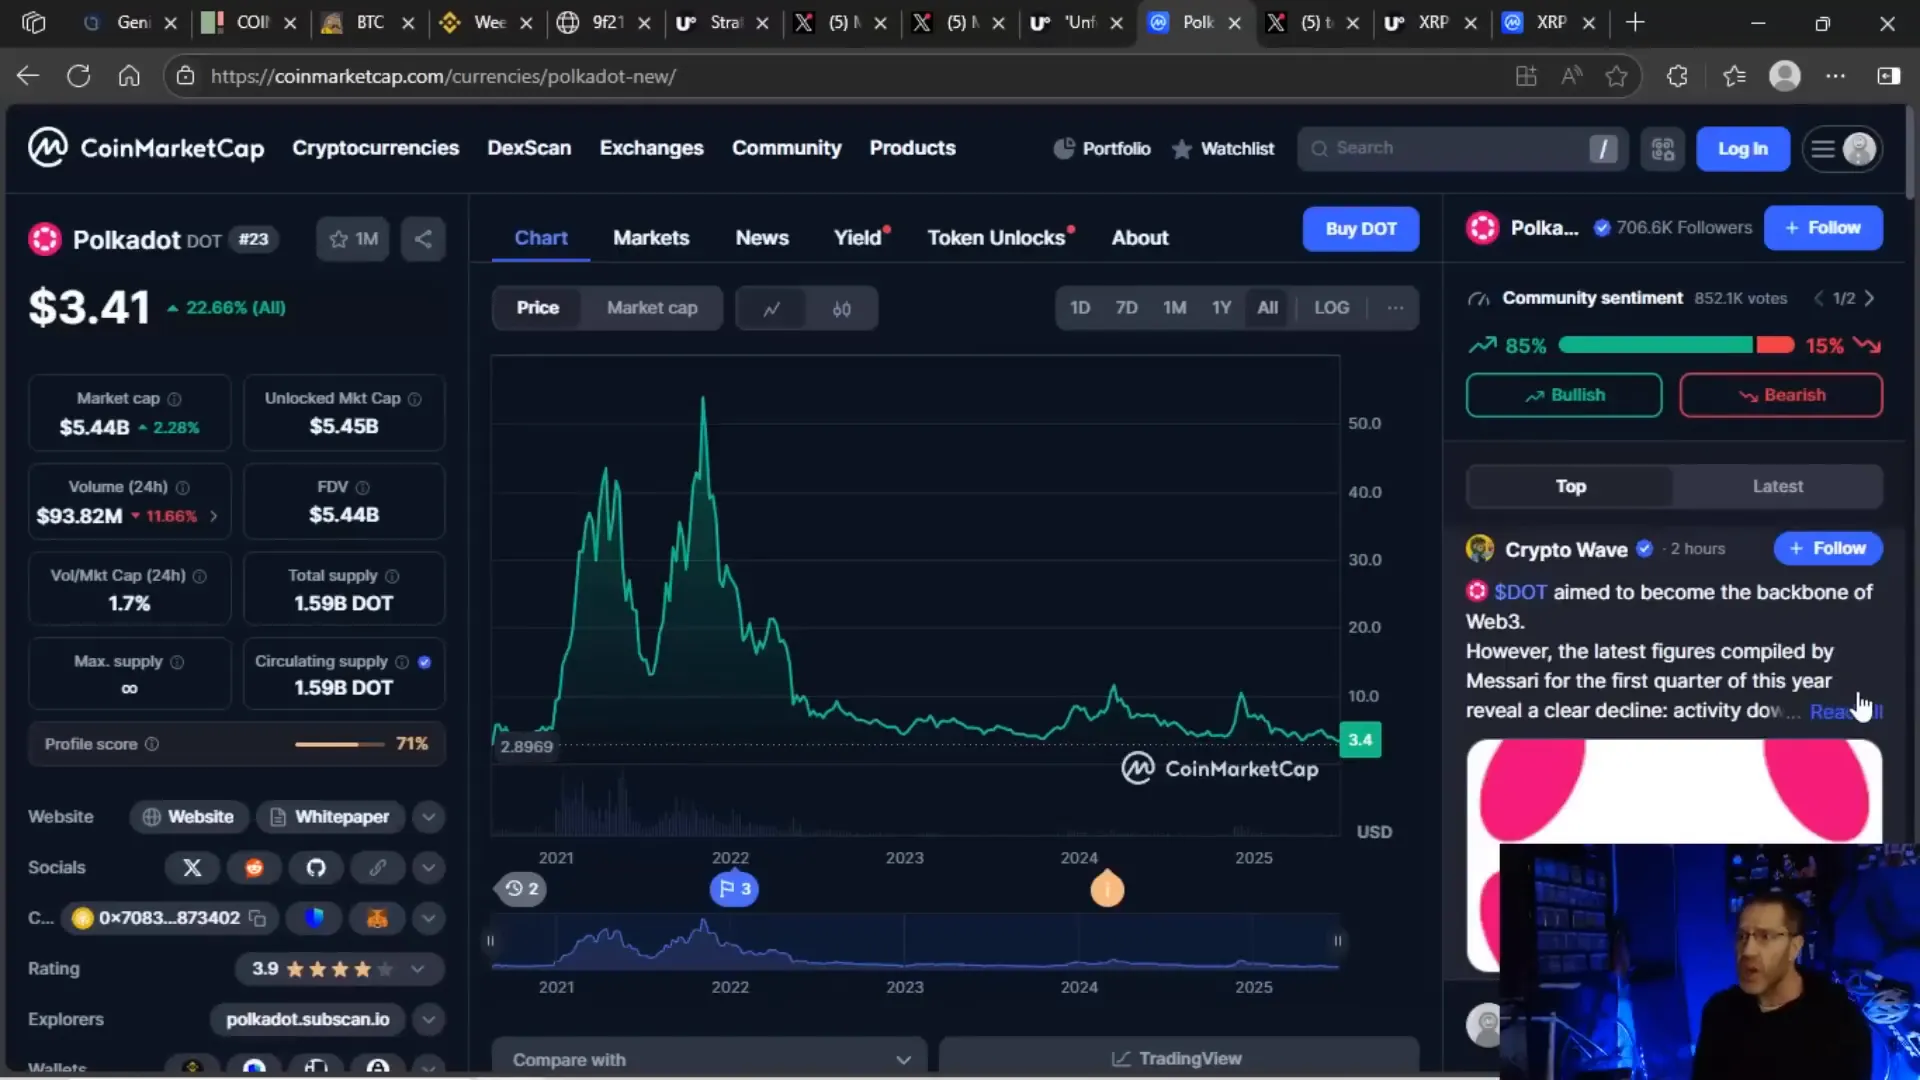1920x1080 pixels.
Task: Click the browser address bar URL
Action: pos(443,76)
